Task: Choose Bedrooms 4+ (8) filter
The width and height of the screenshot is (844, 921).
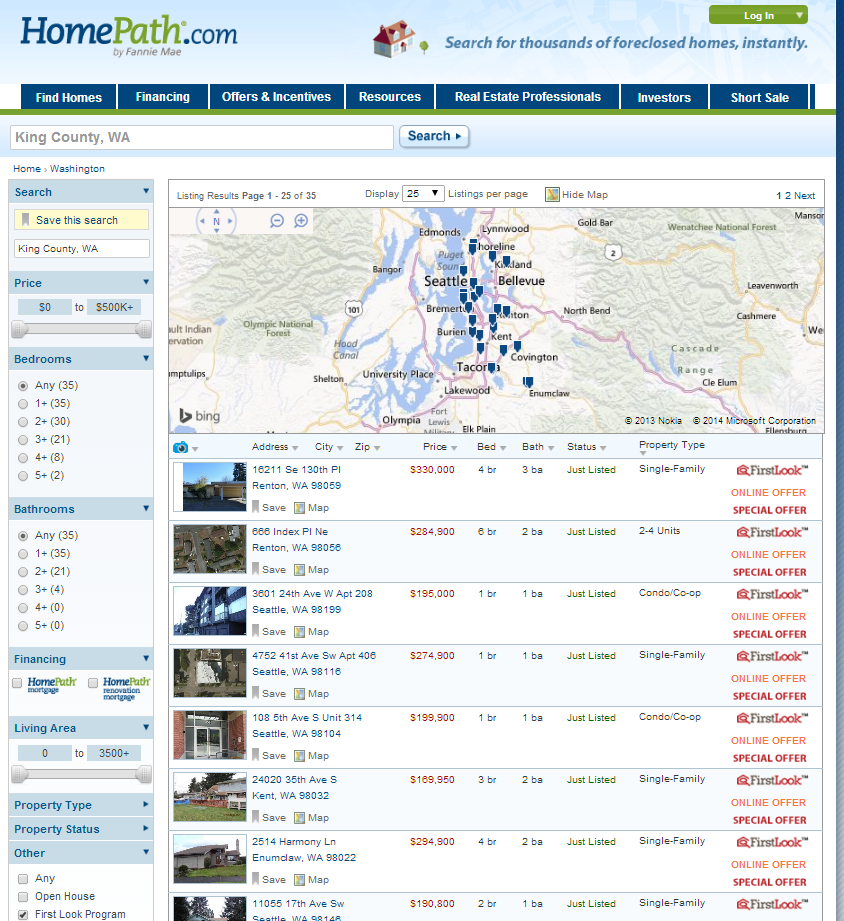Action: click(23, 458)
